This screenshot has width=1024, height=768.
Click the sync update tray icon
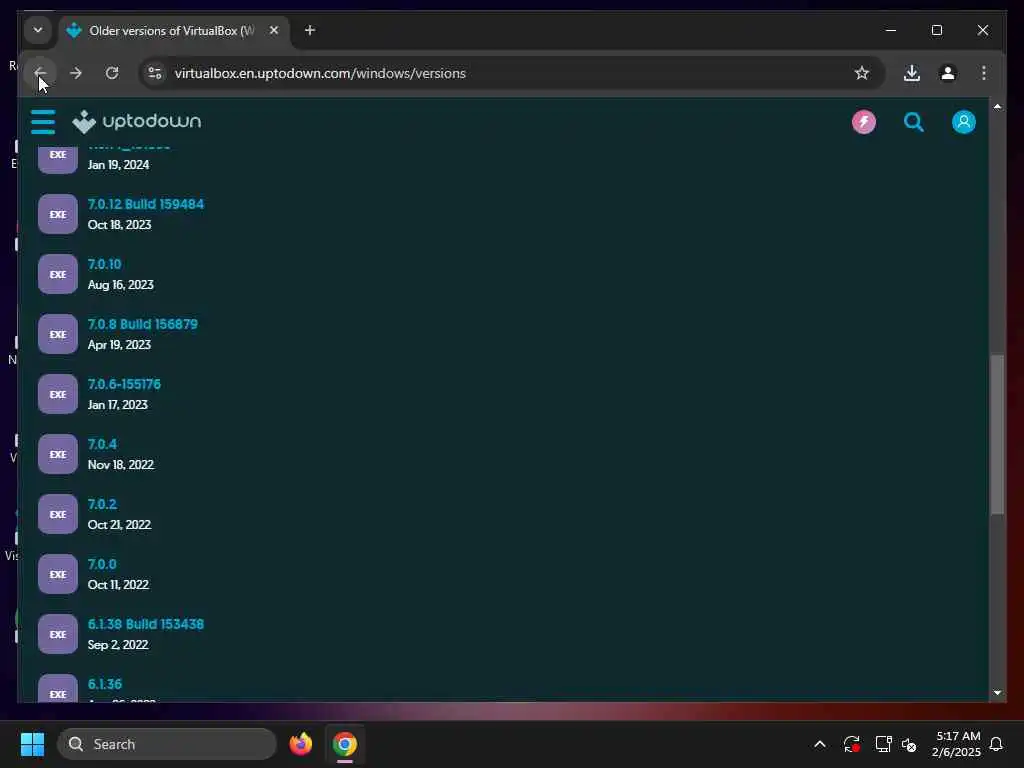click(851, 744)
